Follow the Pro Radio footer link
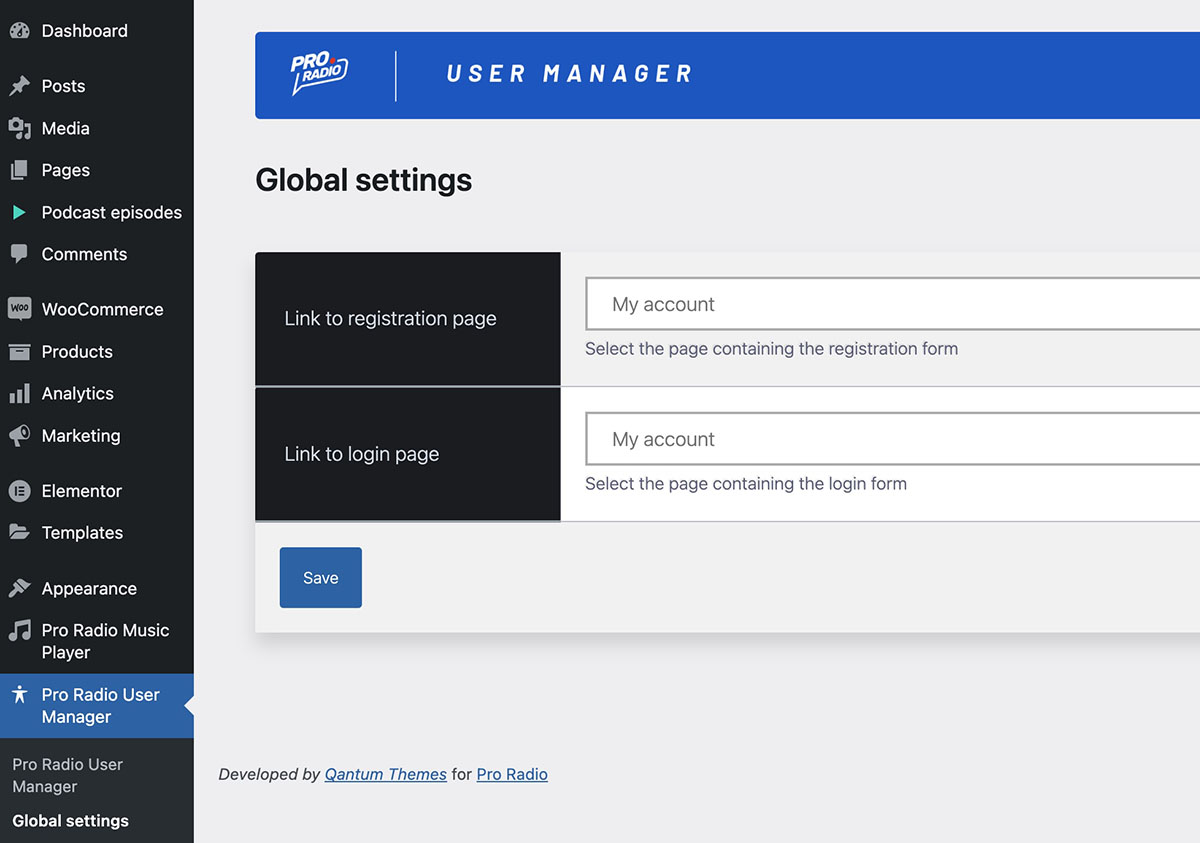The height and width of the screenshot is (843, 1200). point(512,774)
